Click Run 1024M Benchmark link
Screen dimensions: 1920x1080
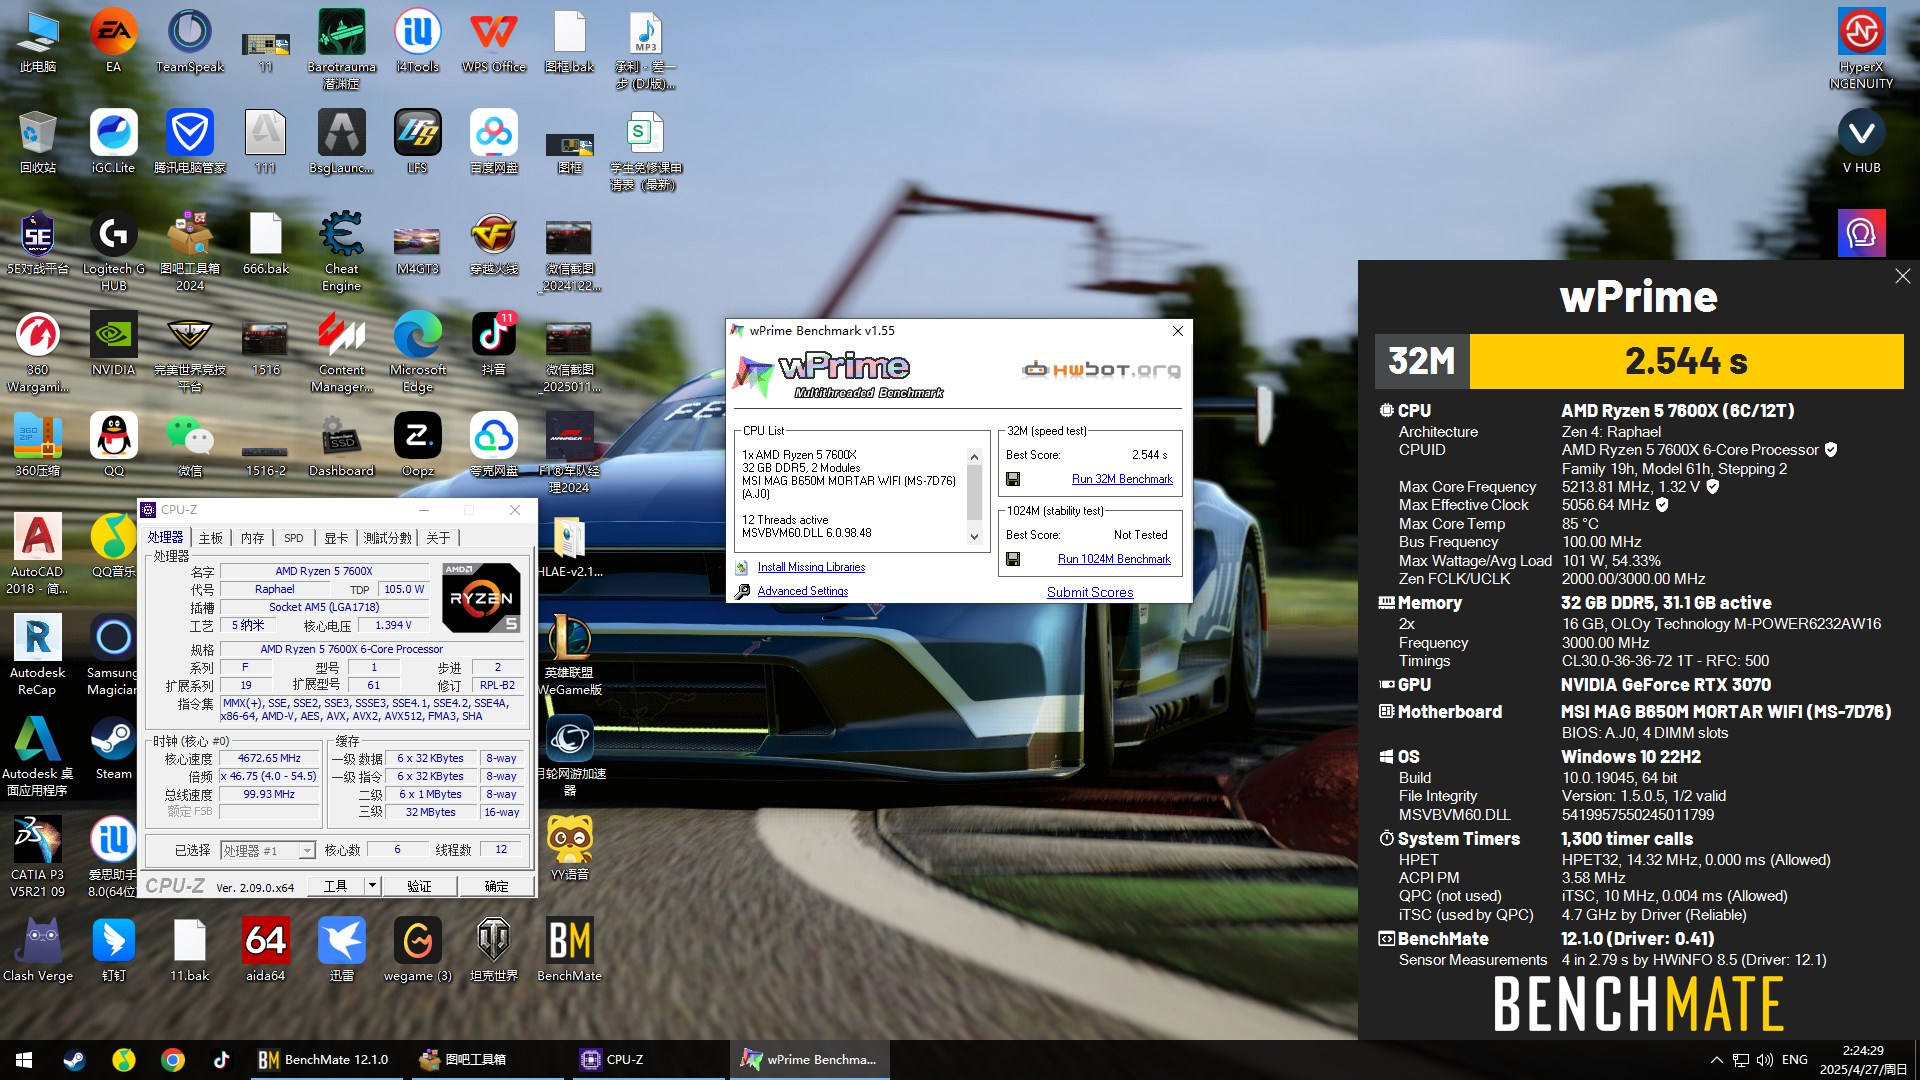tap(1114, 559)
